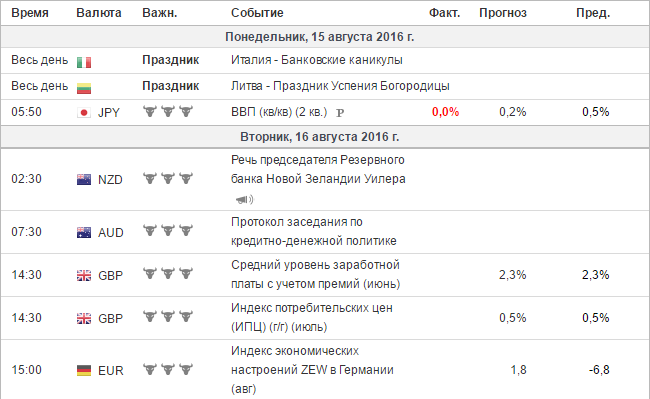Open Средний уровень заработной платы event
Screen dimensions: 650x399
tap(315, 274)
